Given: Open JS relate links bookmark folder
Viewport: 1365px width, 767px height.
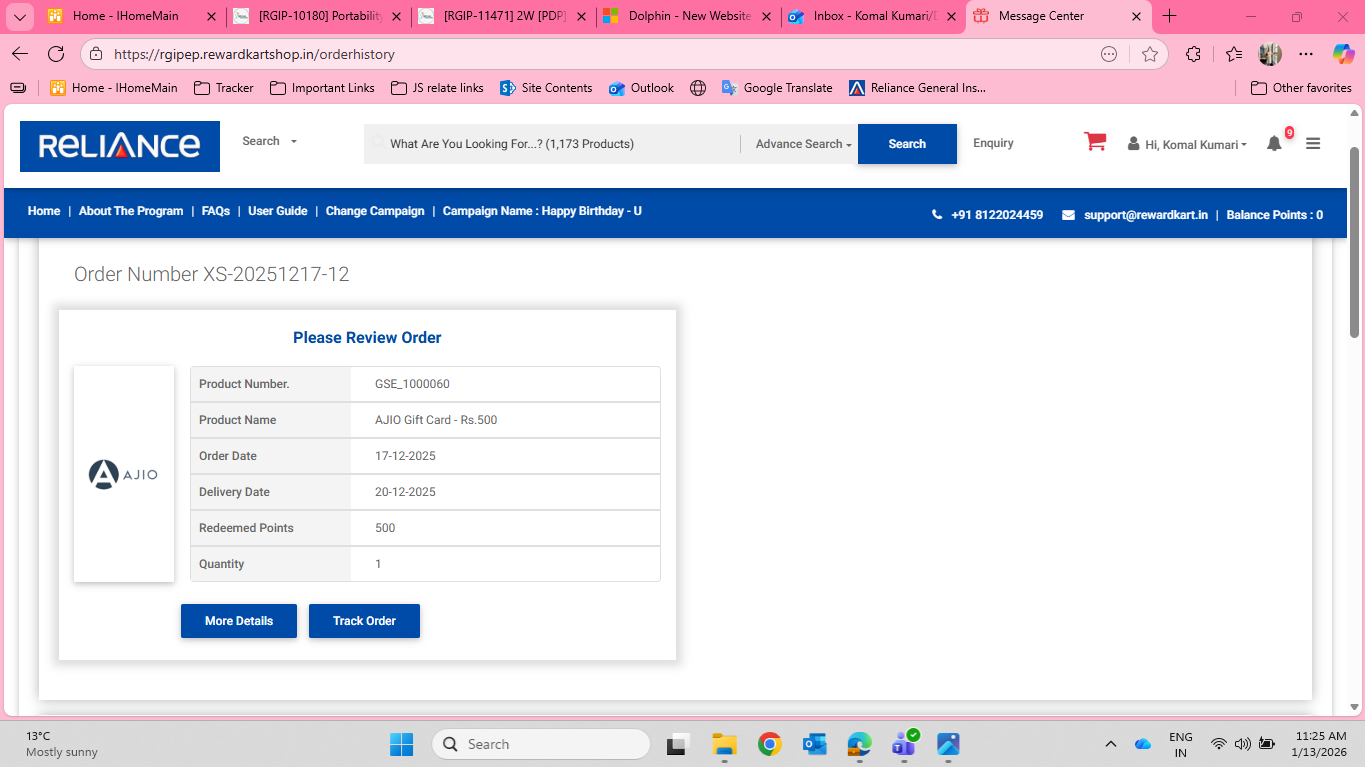Looking at the screenshot, I should coord(437,88).
